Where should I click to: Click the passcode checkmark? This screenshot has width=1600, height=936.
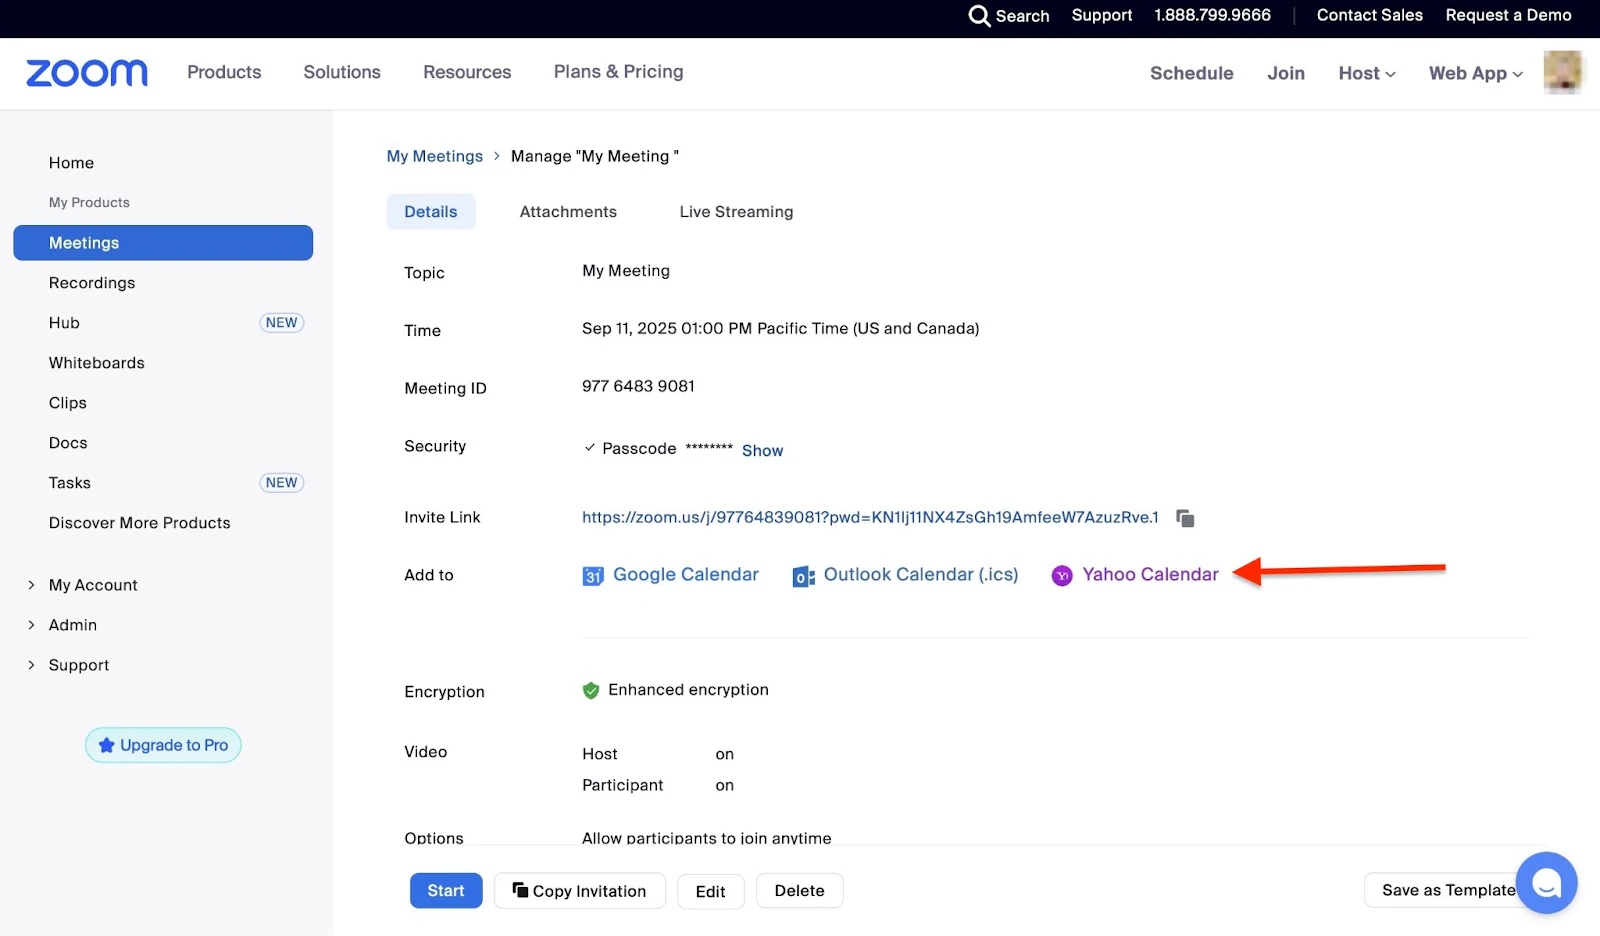point(590,448)
